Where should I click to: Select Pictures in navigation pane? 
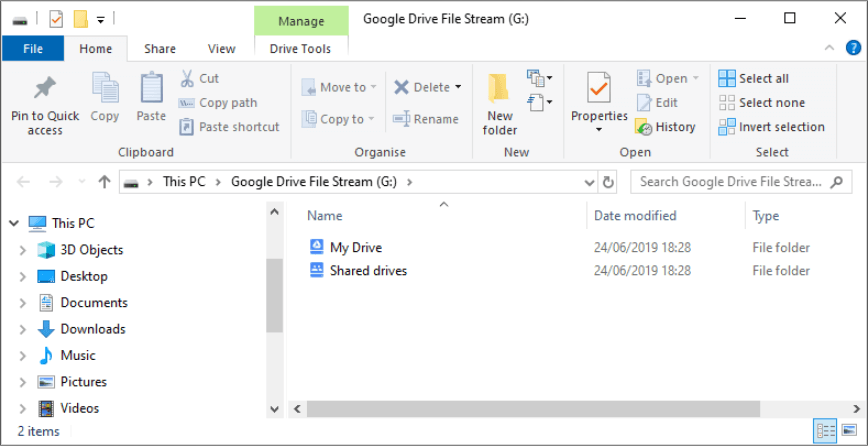(72, 382)
